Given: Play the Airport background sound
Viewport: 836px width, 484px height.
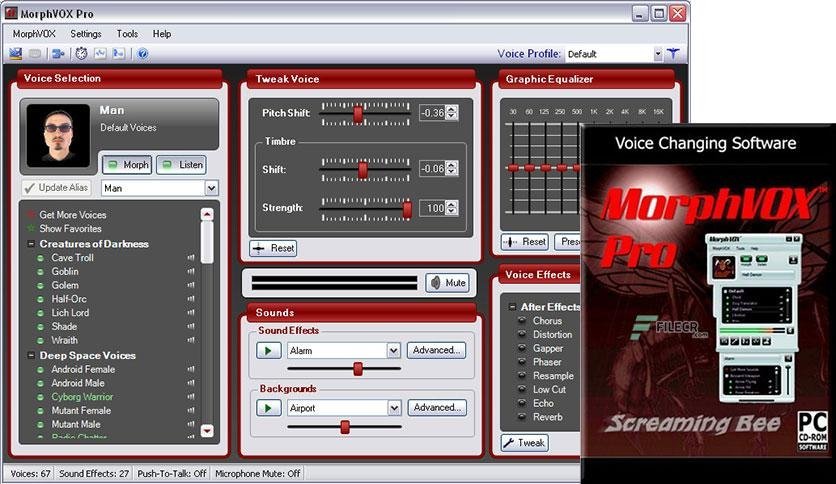Looking at the screenshot, I should click(x=269, y=408).
